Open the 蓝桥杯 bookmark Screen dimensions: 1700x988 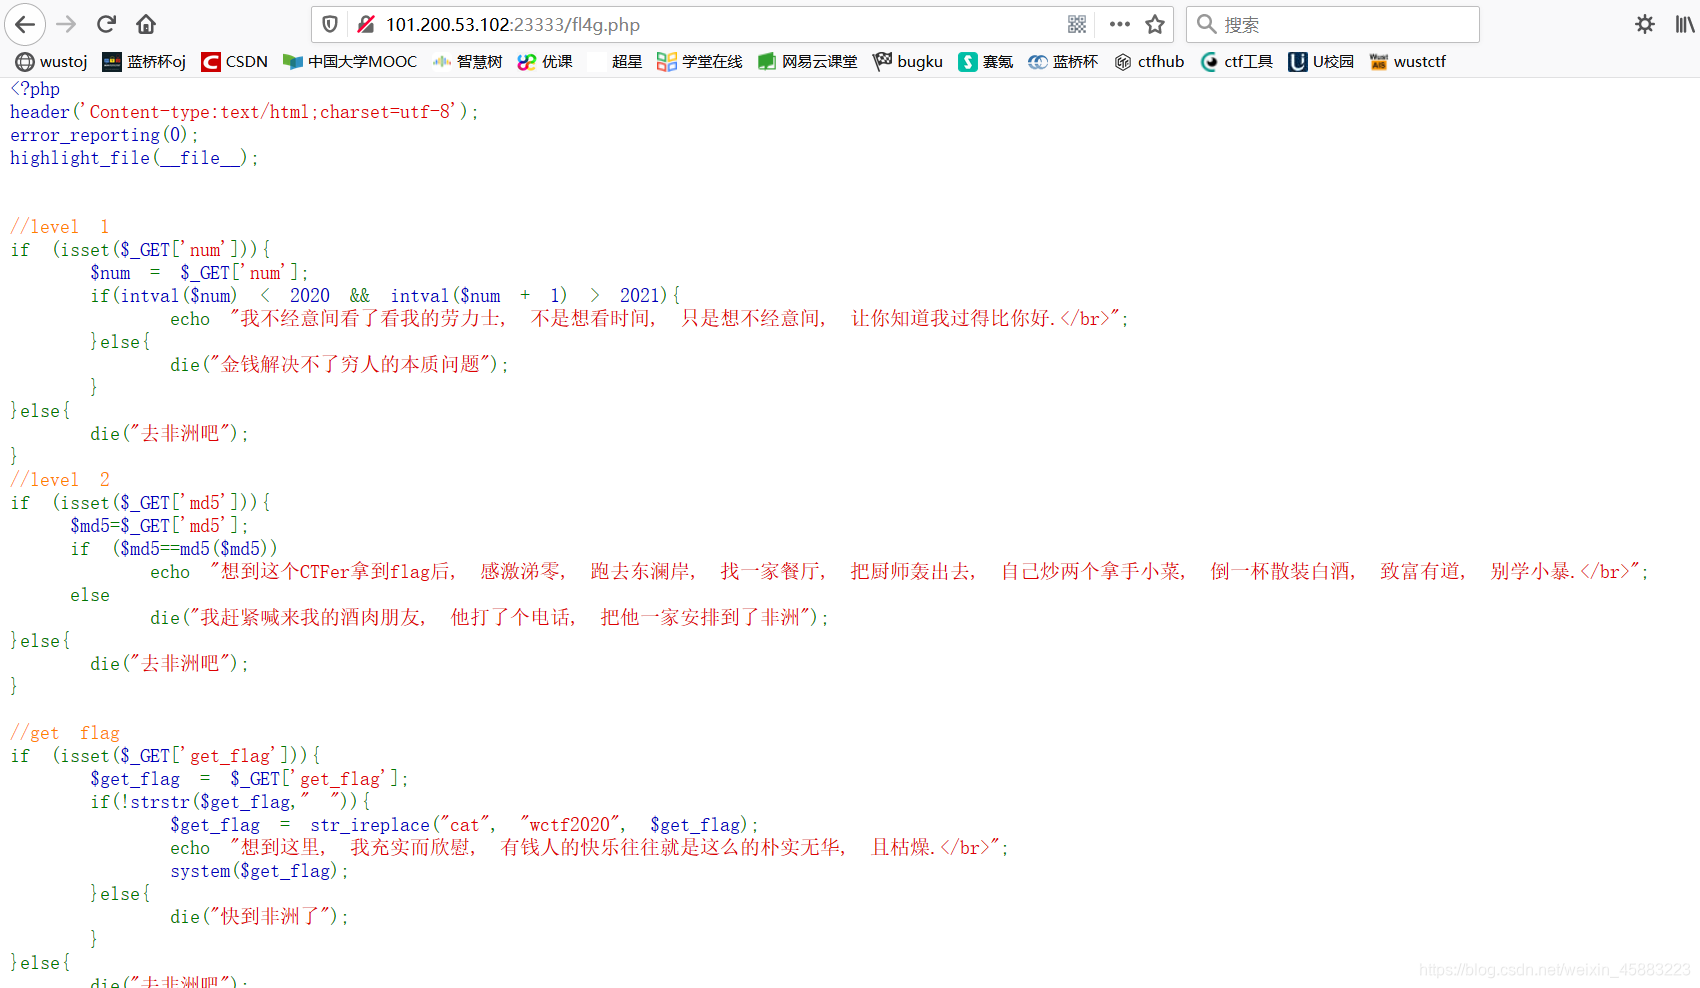(1063, 62)
